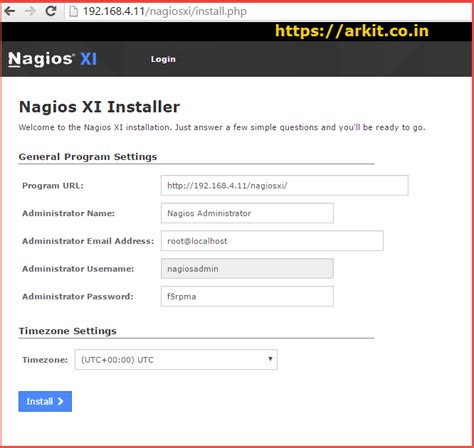Click the blue Install button
474x448 pixels.
click(45, 401)
